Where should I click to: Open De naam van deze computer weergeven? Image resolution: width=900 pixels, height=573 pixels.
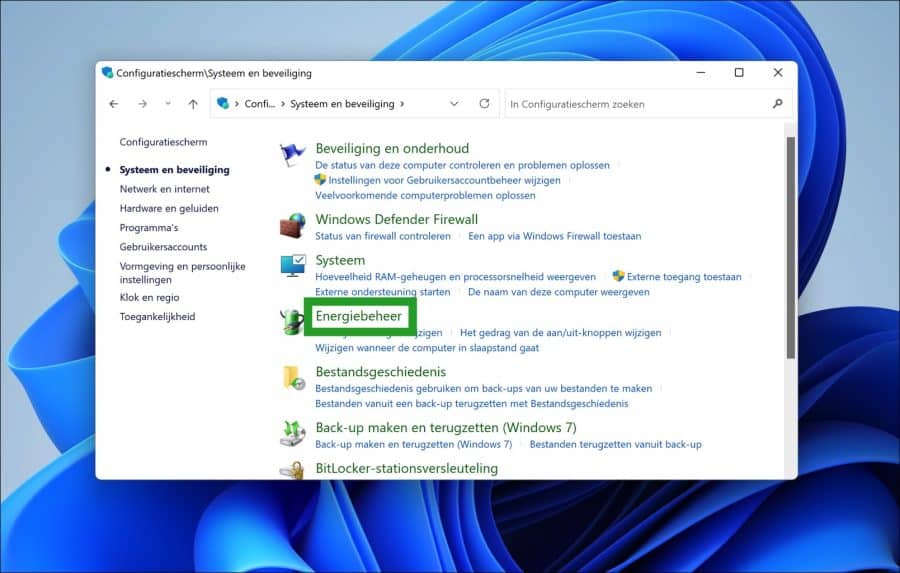[558, 292]
